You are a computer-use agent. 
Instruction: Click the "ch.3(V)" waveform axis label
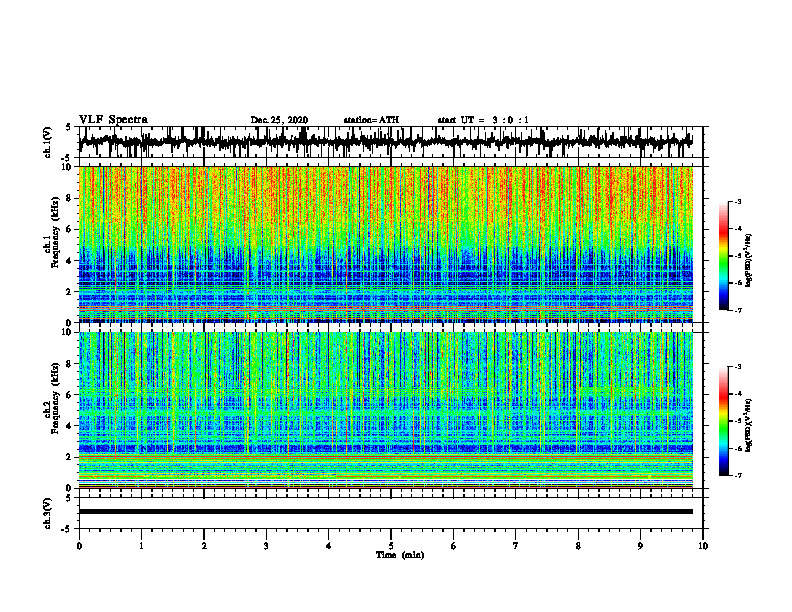[48, 513]
